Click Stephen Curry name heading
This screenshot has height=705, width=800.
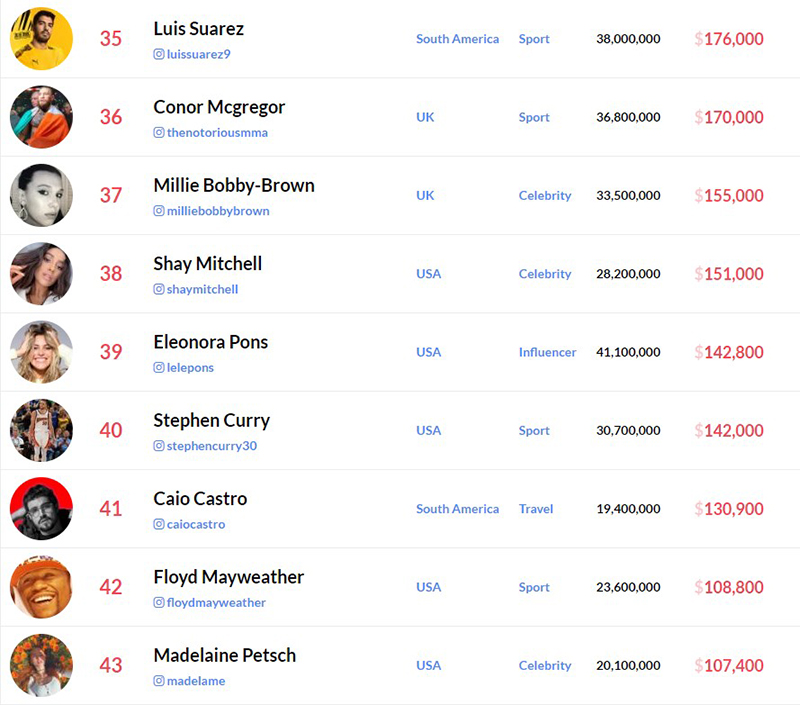[212, 420]
